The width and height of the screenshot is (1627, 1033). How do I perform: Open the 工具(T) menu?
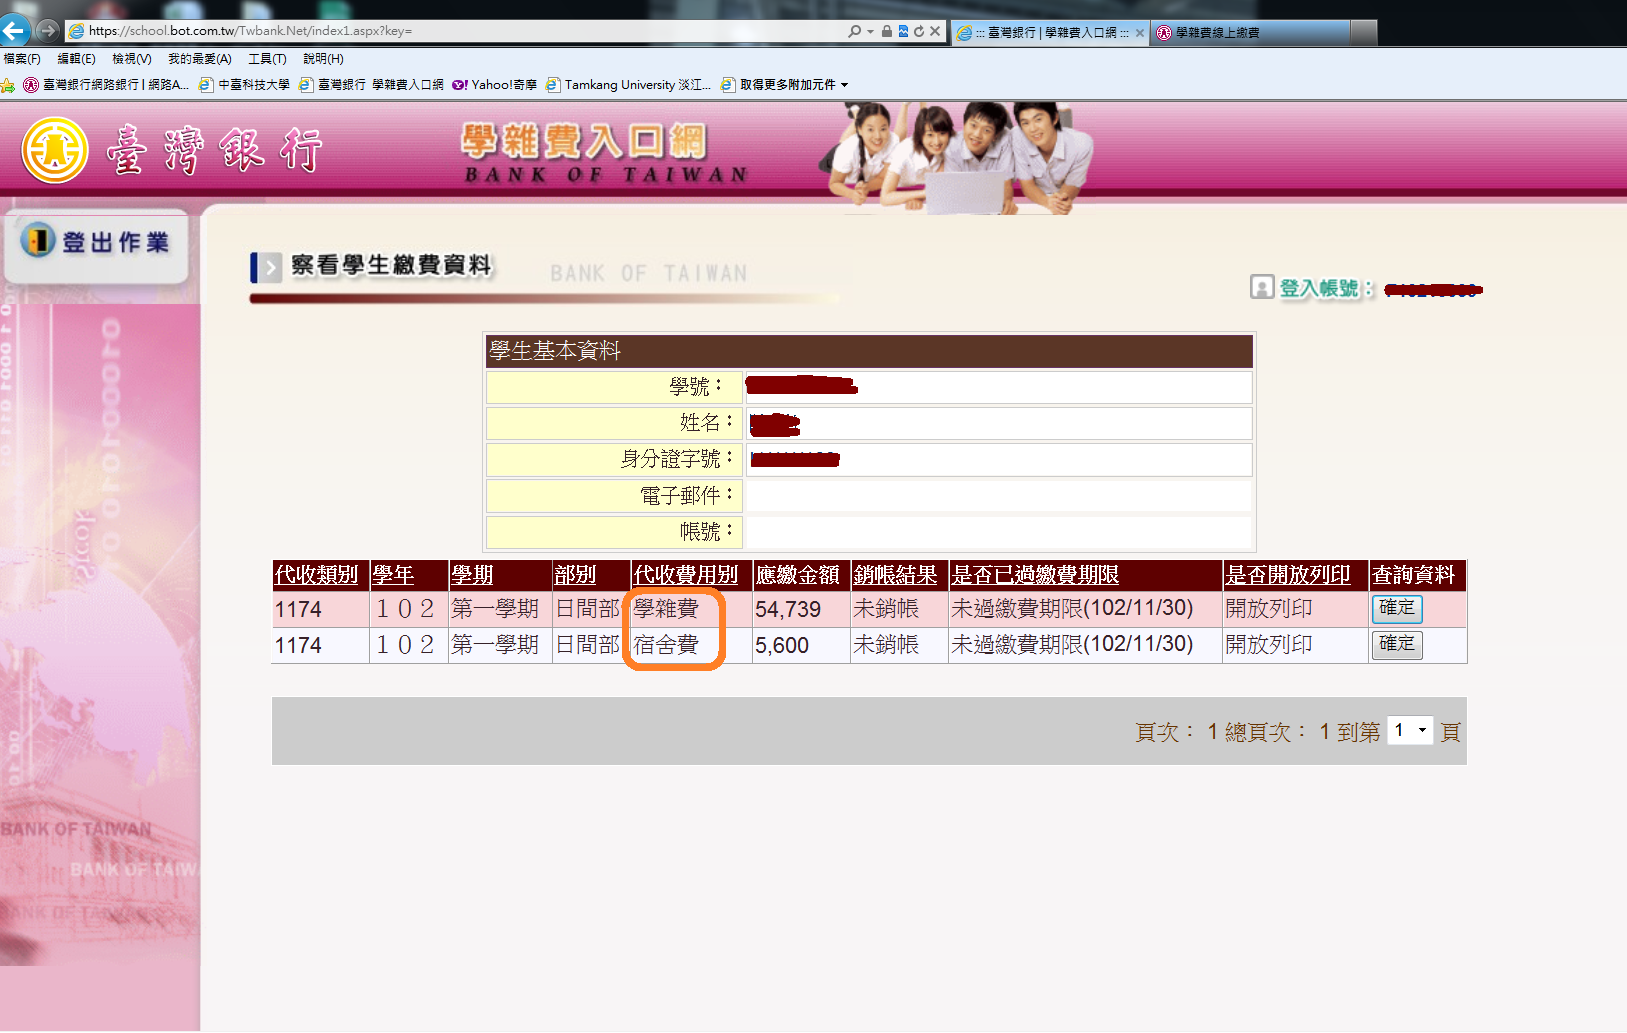(267, 59)
